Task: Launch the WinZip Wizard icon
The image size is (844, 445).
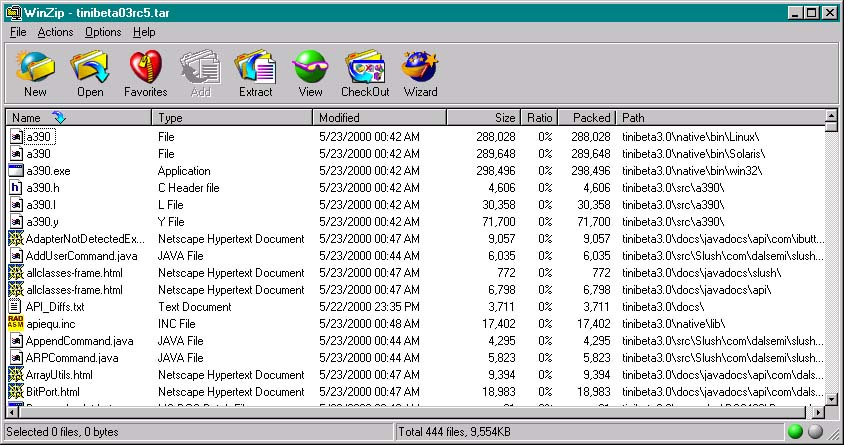Action: [420, 72]
